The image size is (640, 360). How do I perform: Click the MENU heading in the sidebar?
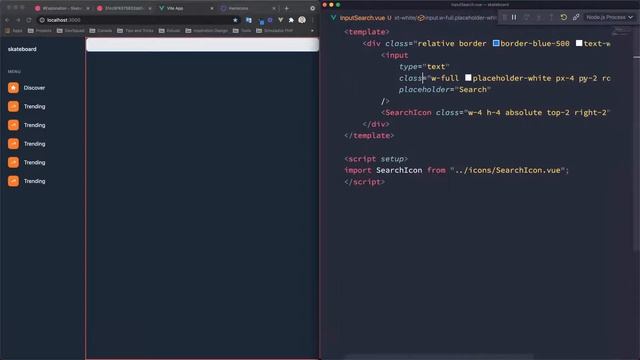coord(14,71)
